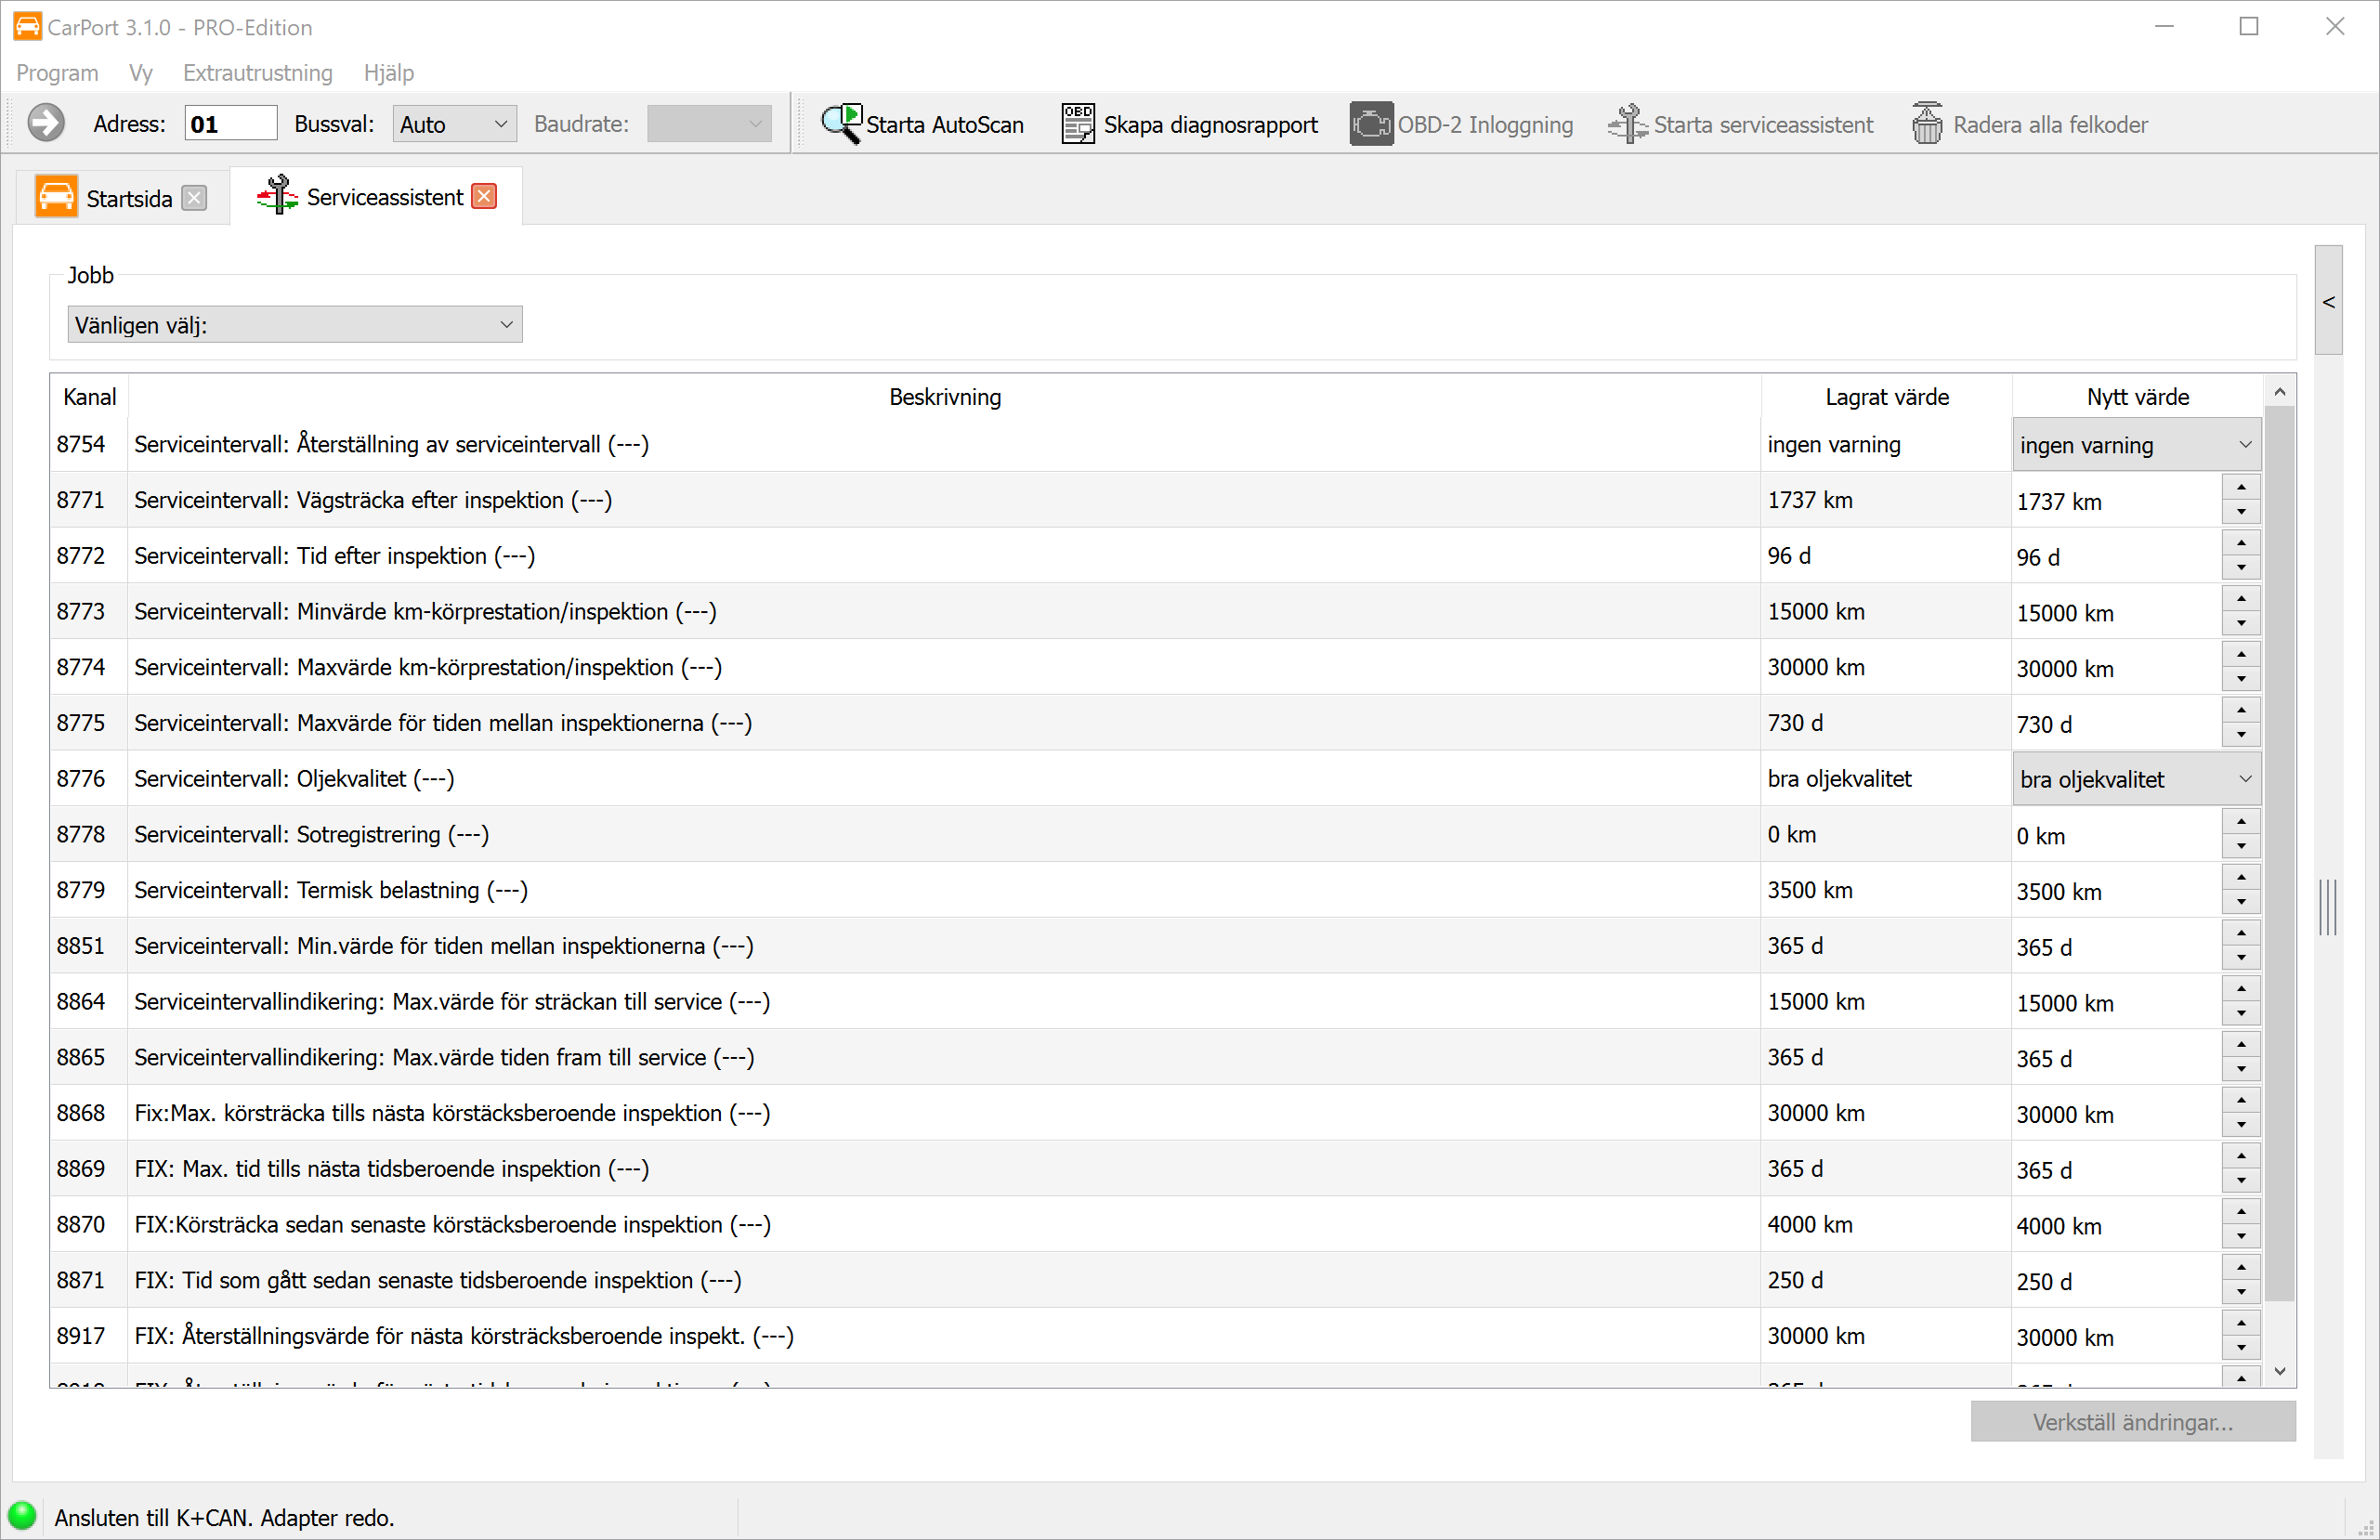Click the Adress input field
This screenshot has width=2380, height=1540.
tap(230, 124)
